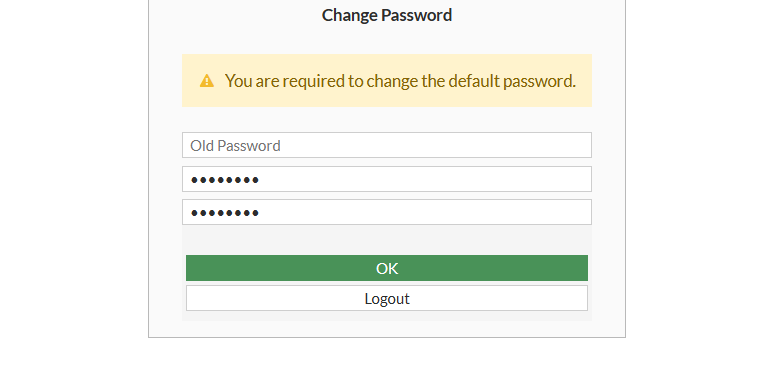Focus the Old Password input field
The width and height of the screenshot is (764, 392).
tap(387, 145)
